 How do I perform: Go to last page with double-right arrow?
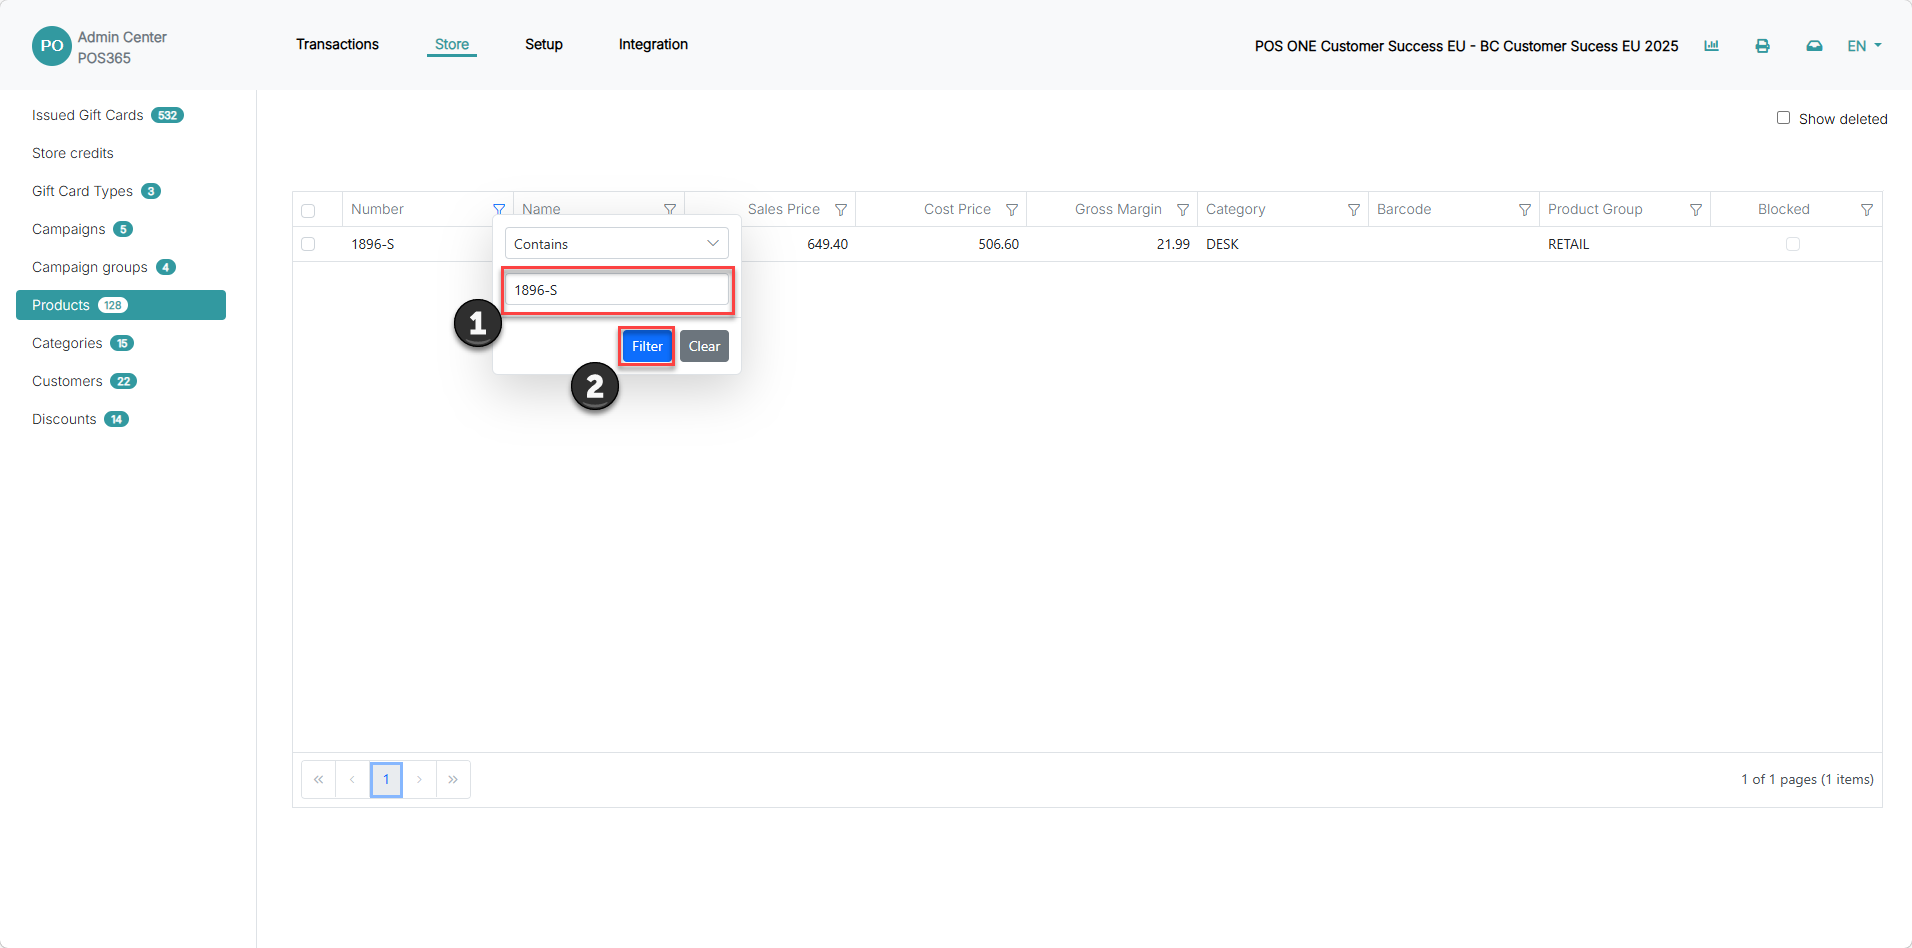click(x=453, y=779)
